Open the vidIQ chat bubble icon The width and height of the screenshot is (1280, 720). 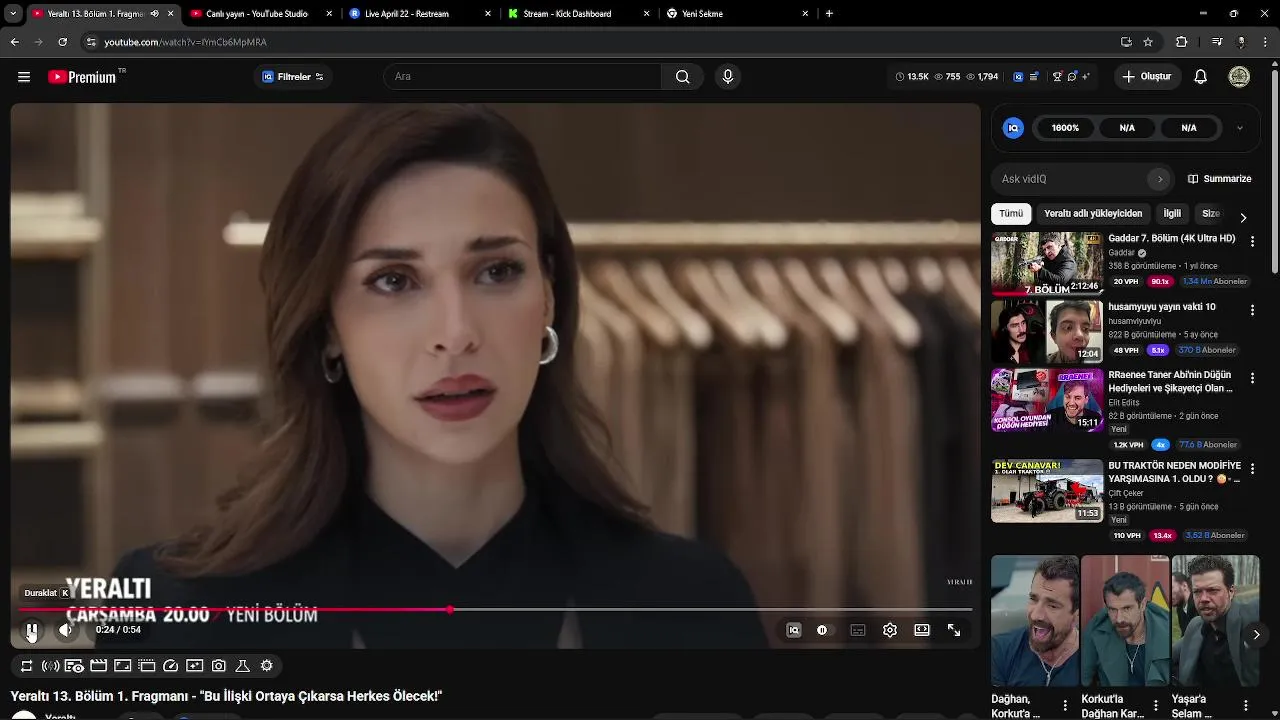(1072, 77)
